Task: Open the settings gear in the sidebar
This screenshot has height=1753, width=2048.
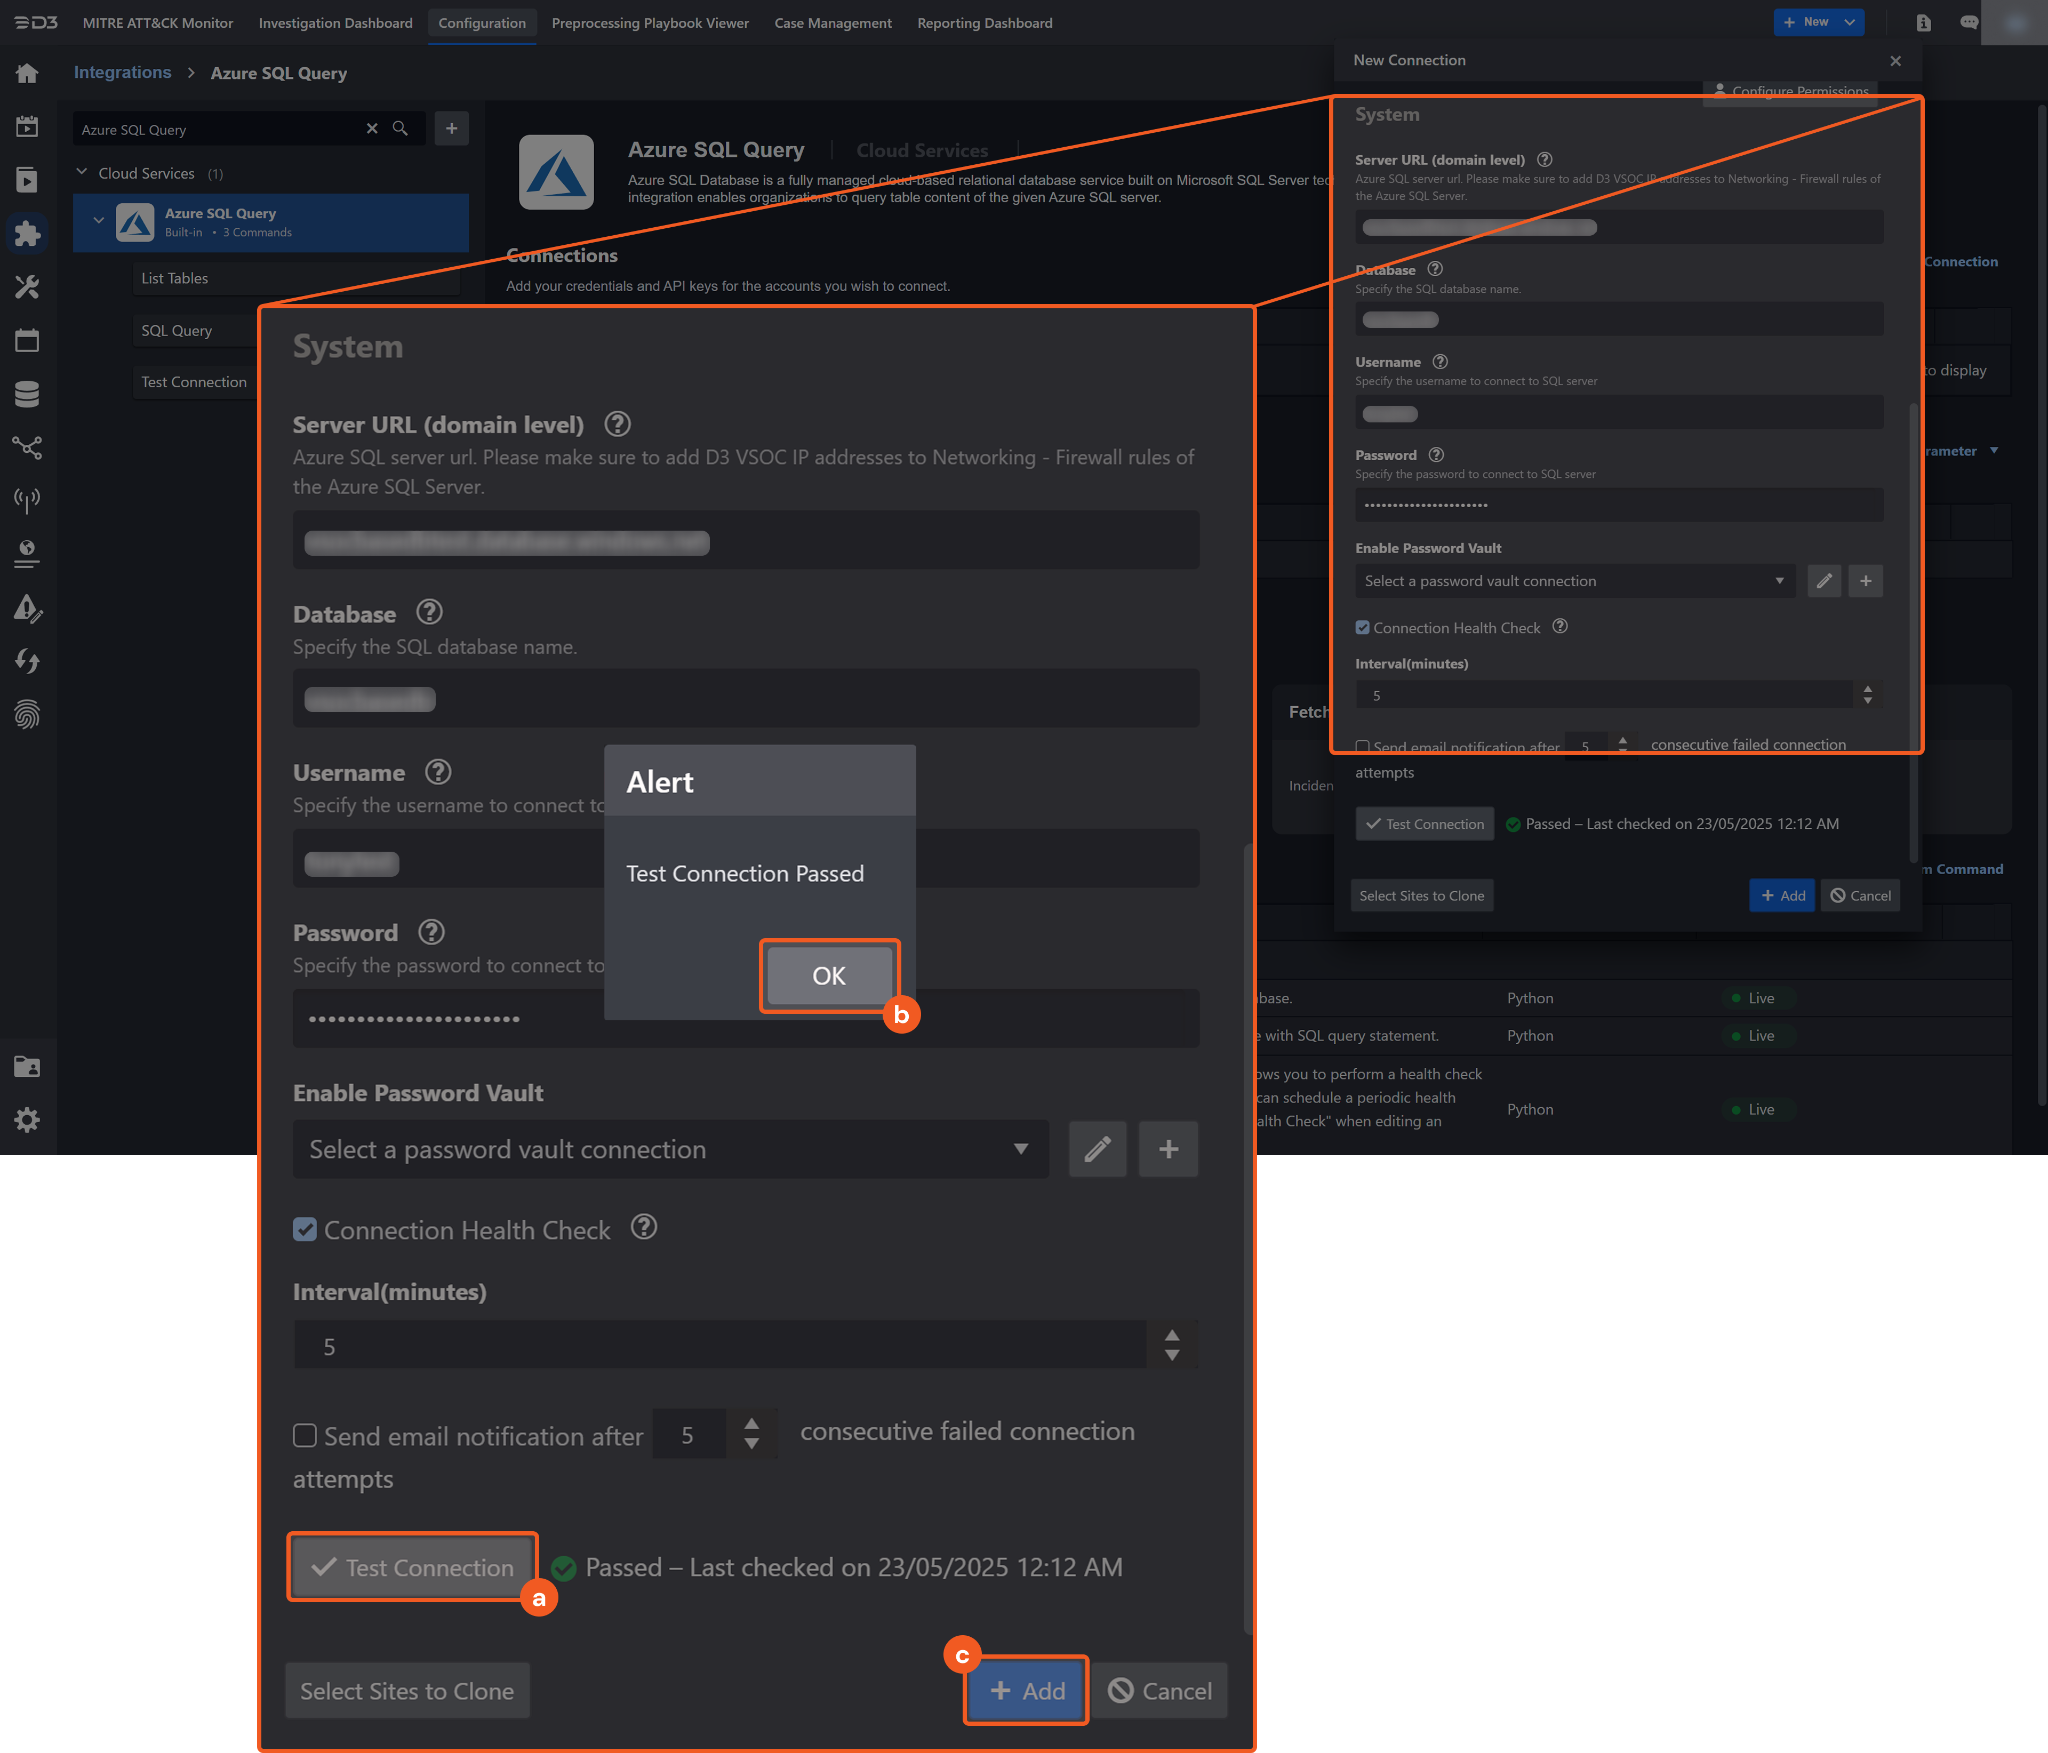Action: 27,1120
